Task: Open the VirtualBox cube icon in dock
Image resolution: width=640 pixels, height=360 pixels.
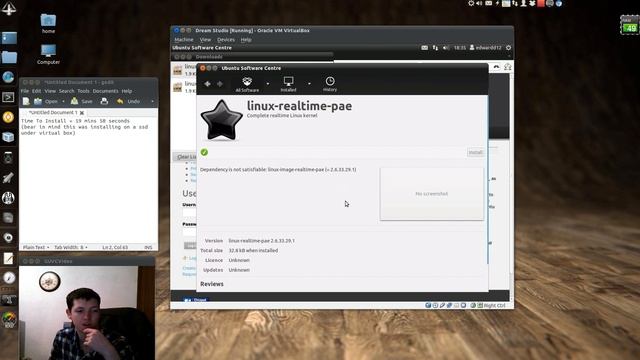Action: (x=8, y=137)
